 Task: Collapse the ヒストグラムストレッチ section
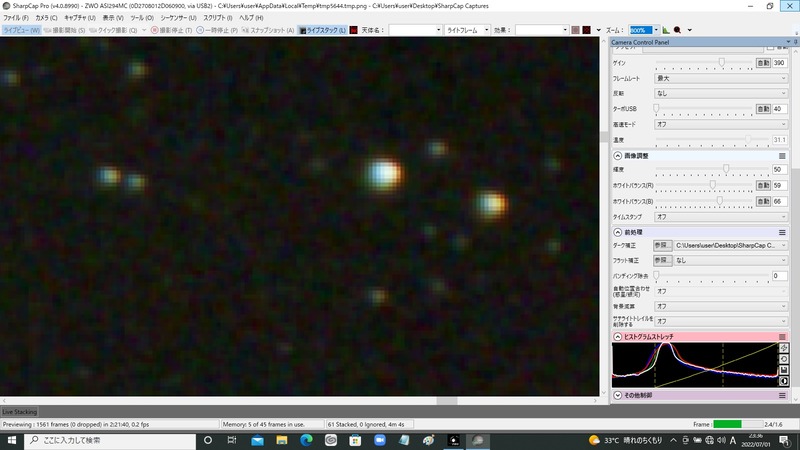coord(617,337)
